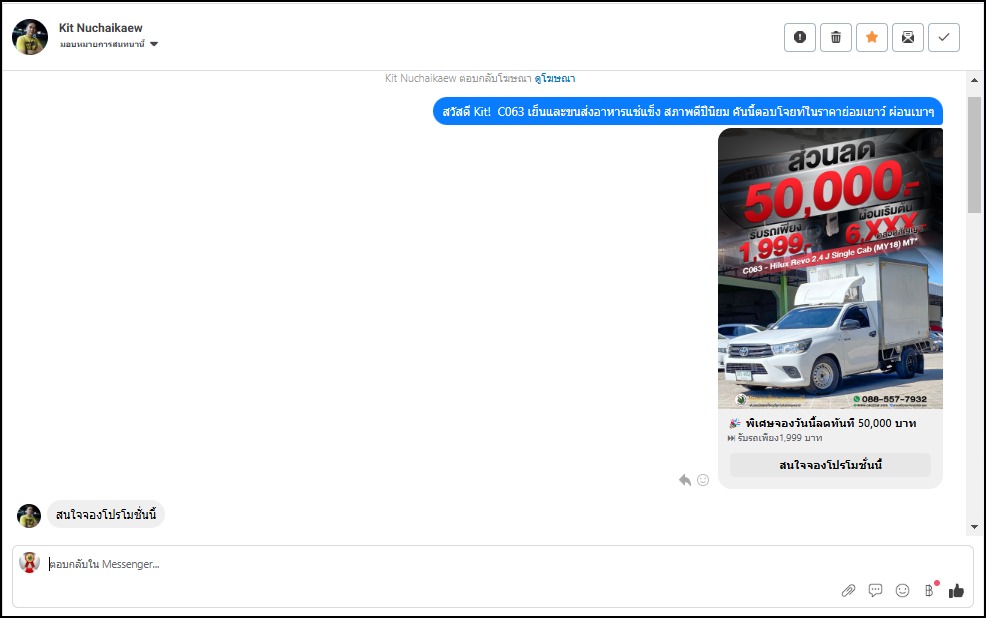
Task: Select the blue C063 greeting message bubble
Action: (688, 111)
